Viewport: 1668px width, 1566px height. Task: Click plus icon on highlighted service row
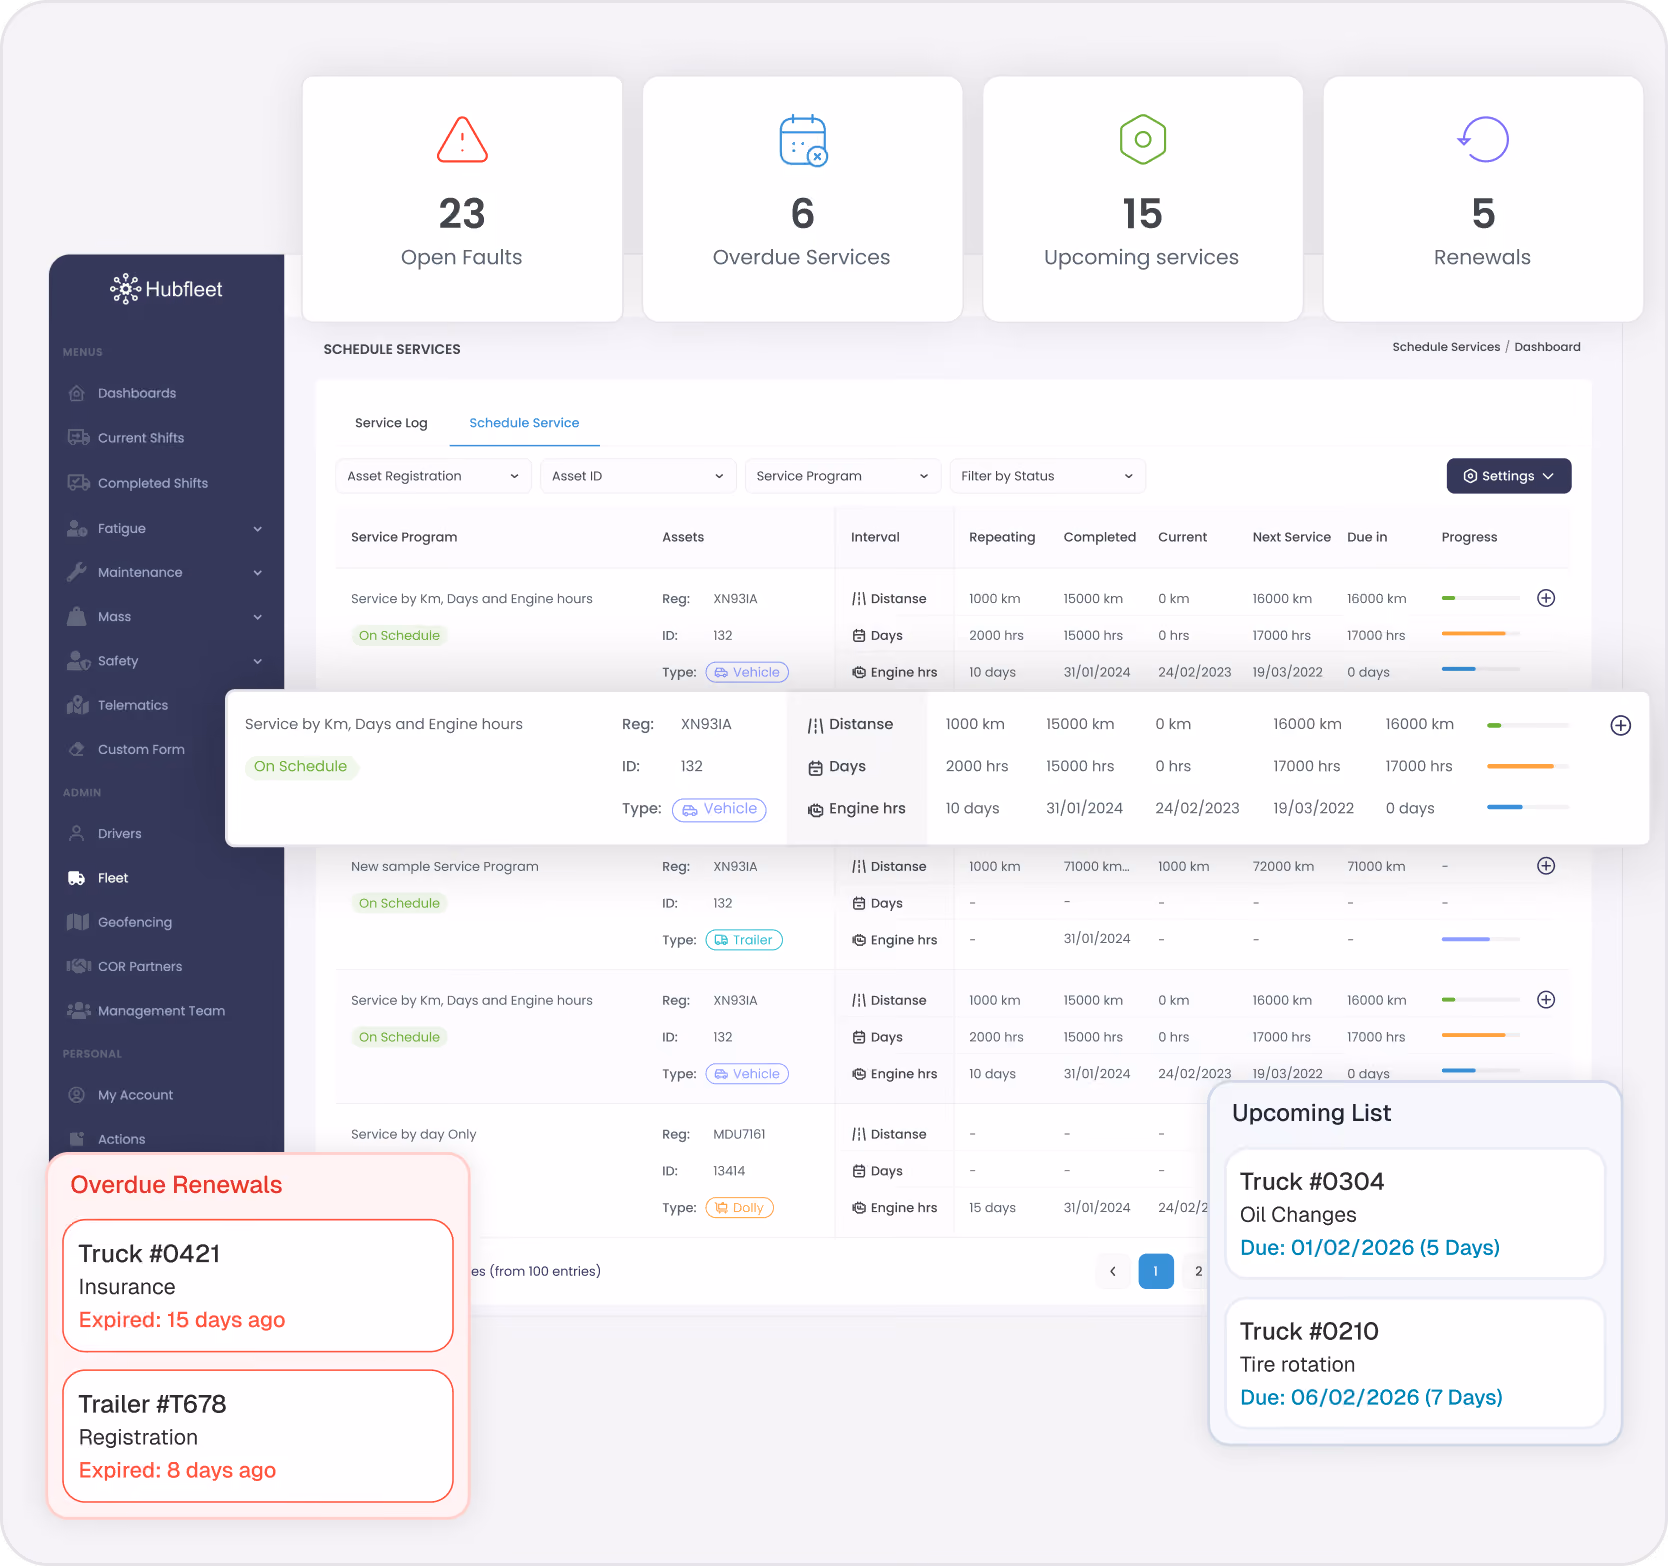point(1621,725)
